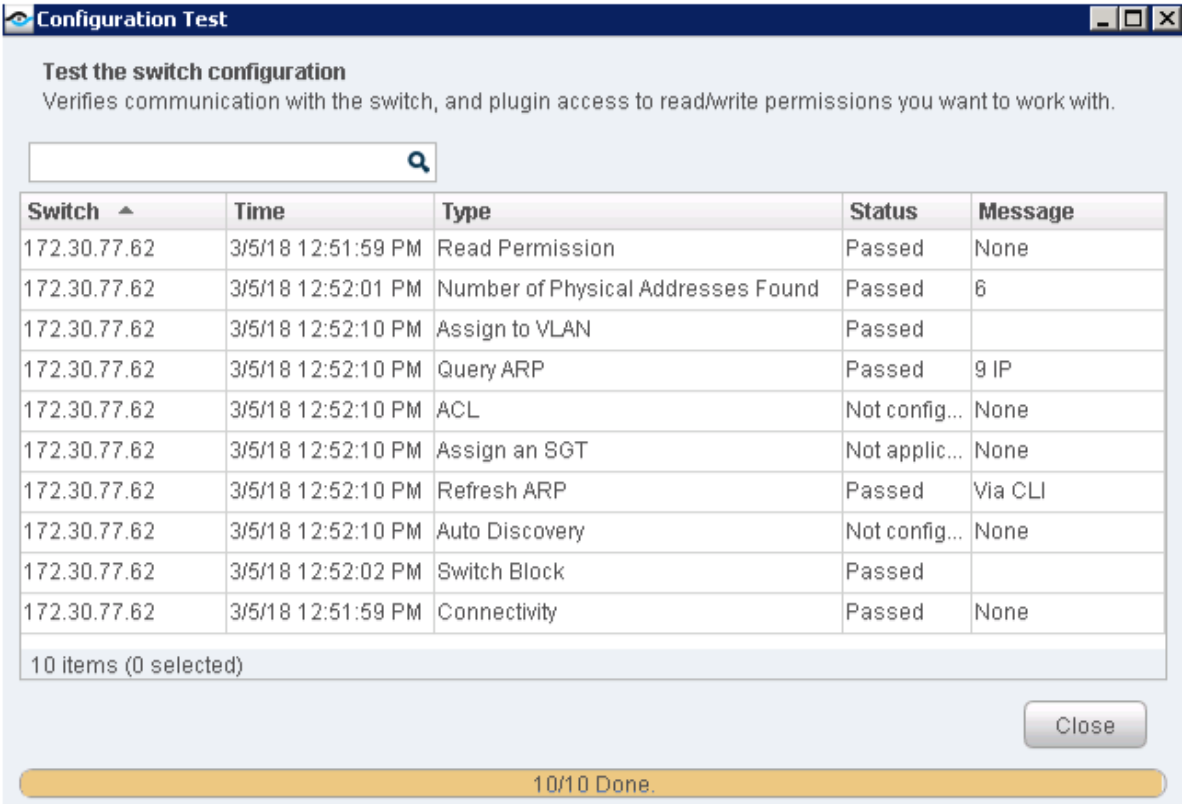Select the Assign an SGT row
The image size is (1184, 804).
pos(512,451)
